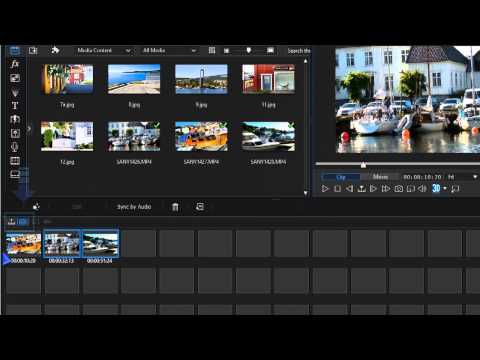Open the Audio Mixing Room
The height and width of the screenshot is (360, 480).
point(15,133)
